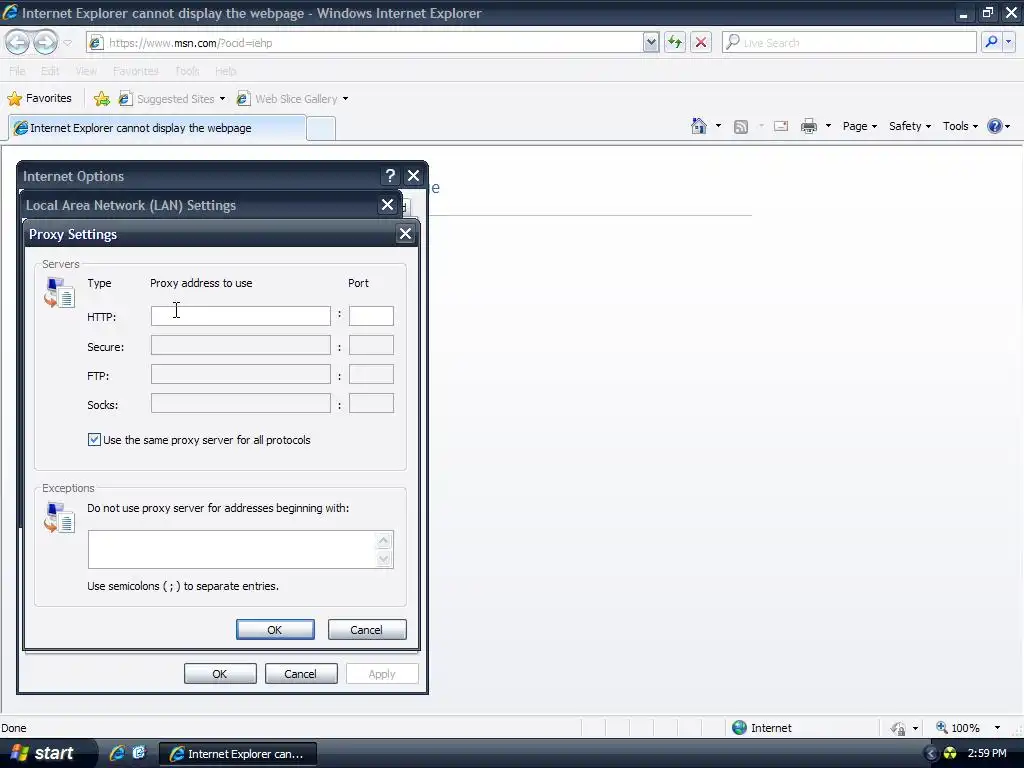Click the Home icon in command bar
Image resolution: width=1024 pixels, height=768 pixels.
coord(699,126)
